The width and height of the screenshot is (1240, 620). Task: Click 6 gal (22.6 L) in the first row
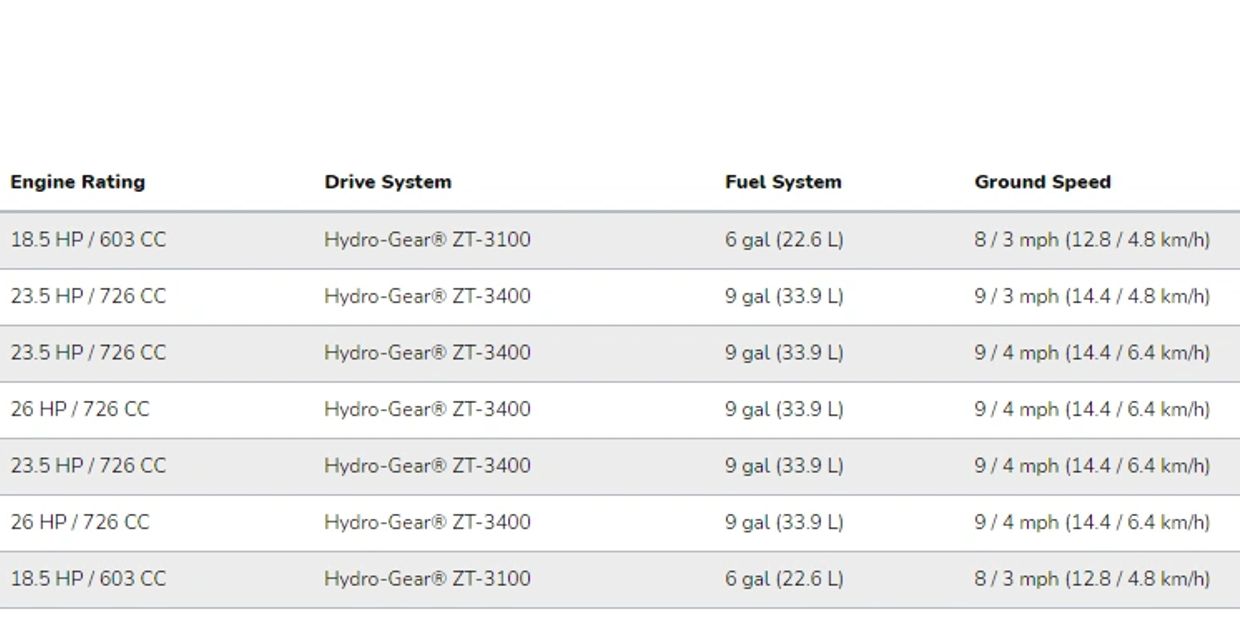coord(784,240)
